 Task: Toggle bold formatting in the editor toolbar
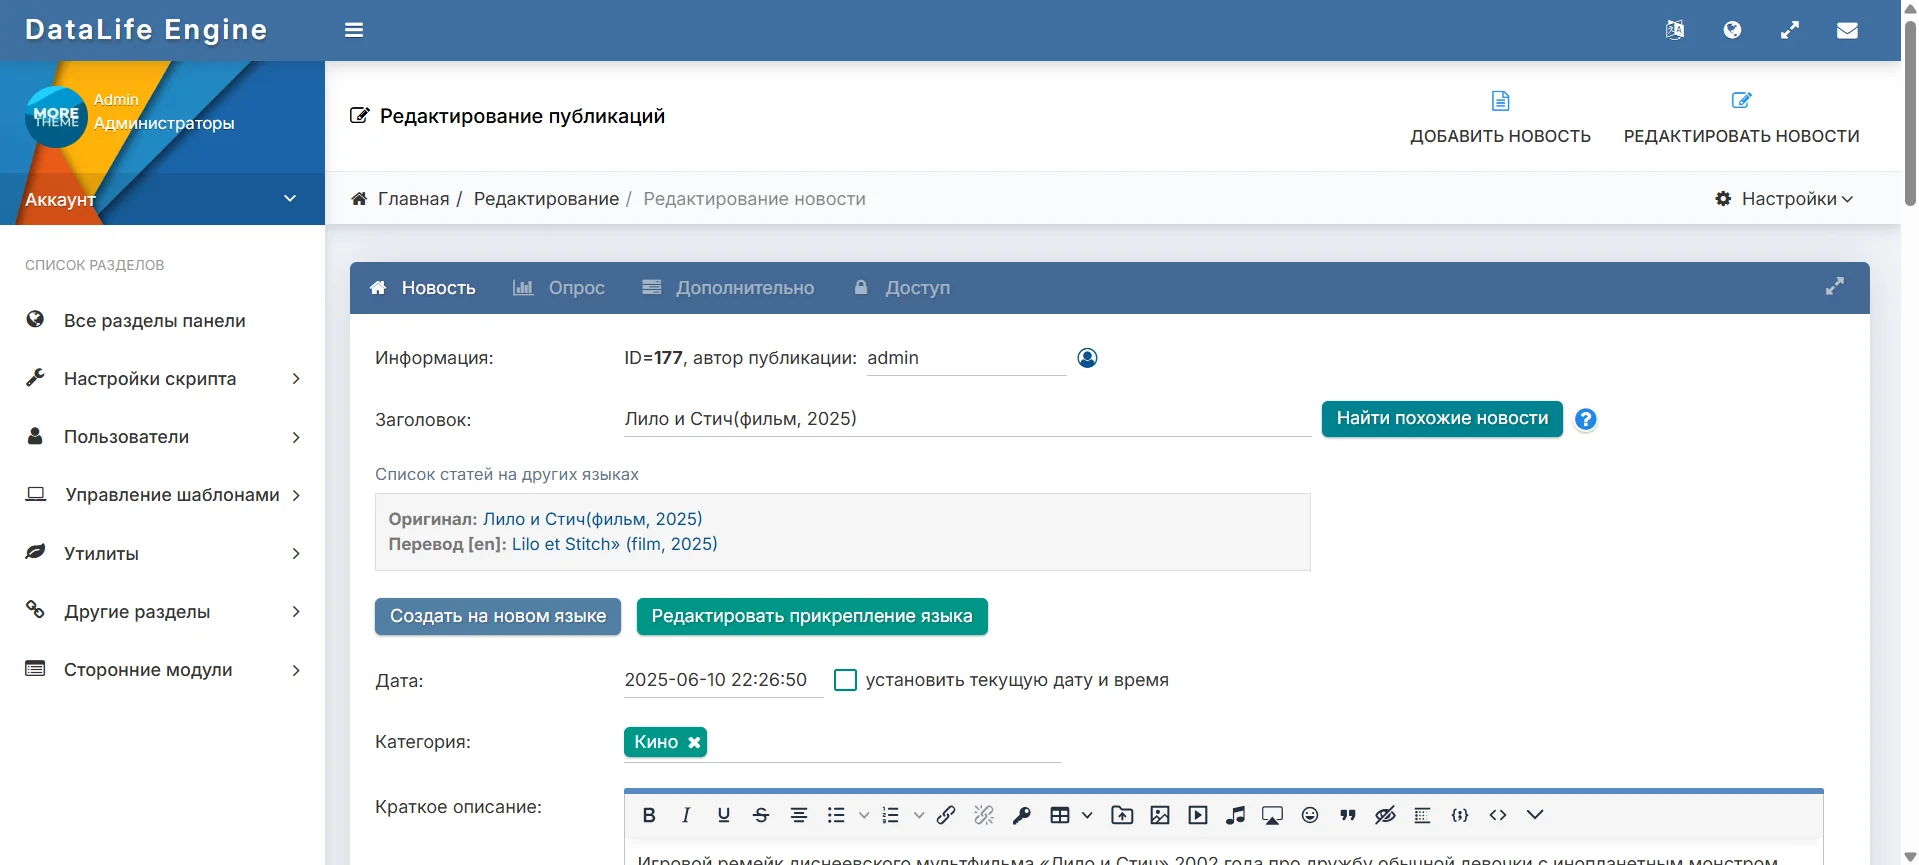649,815
